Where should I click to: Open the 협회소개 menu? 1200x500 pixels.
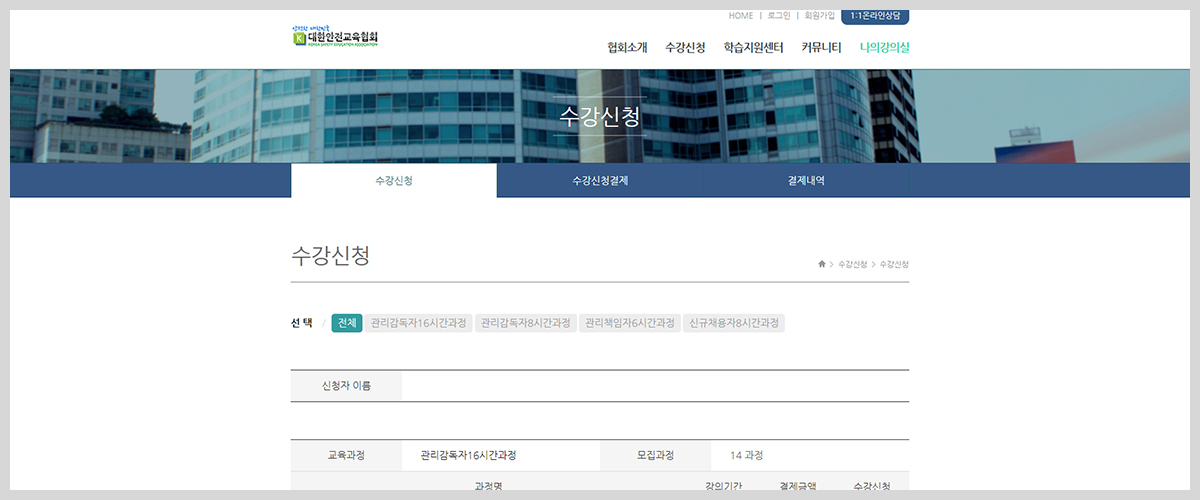click(627, 47)
